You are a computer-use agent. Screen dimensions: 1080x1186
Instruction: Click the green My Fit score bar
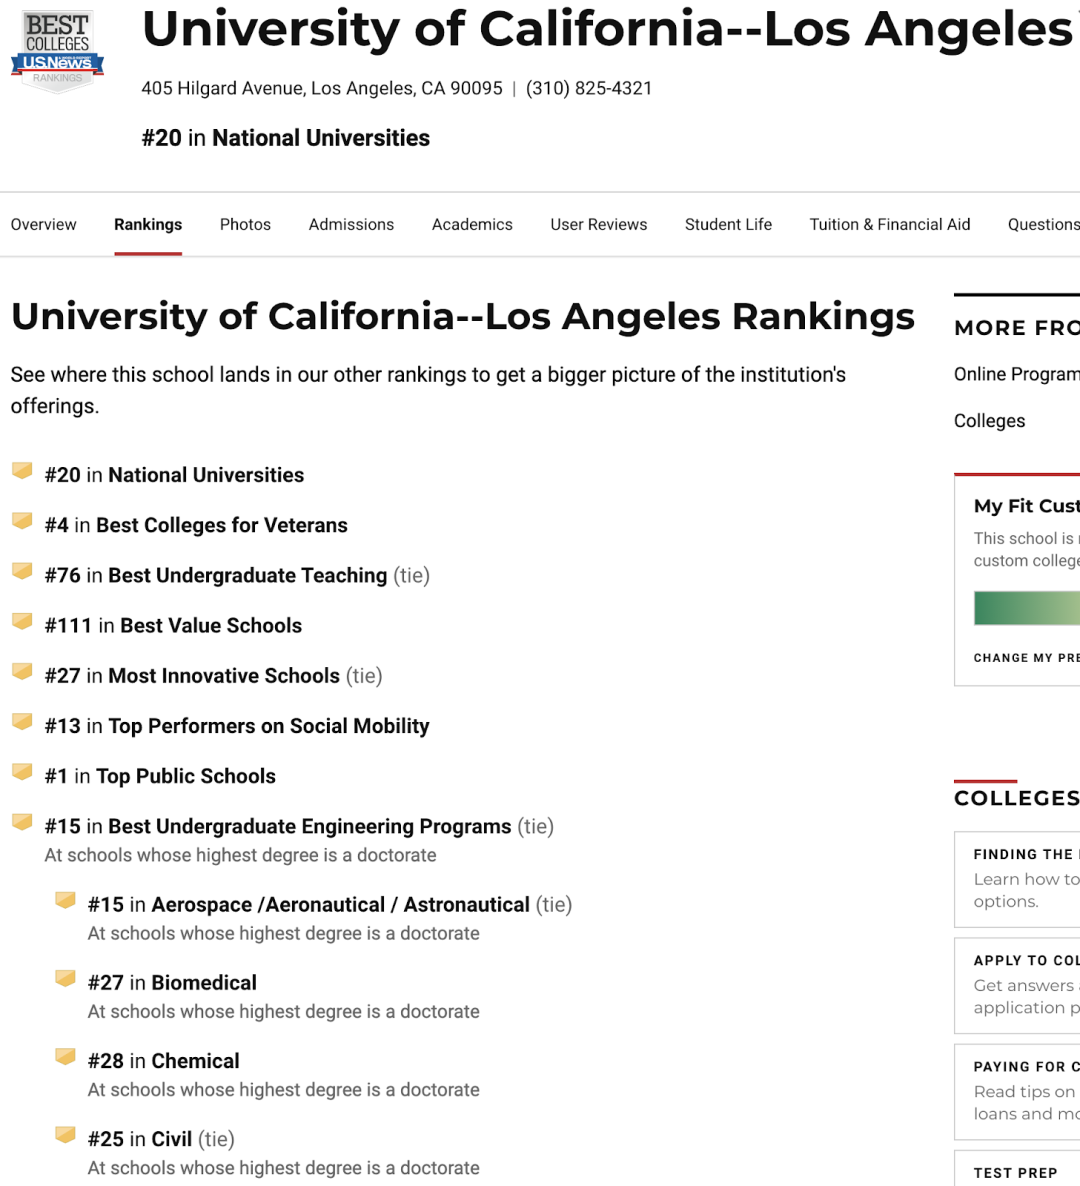tap(1026, 608)
